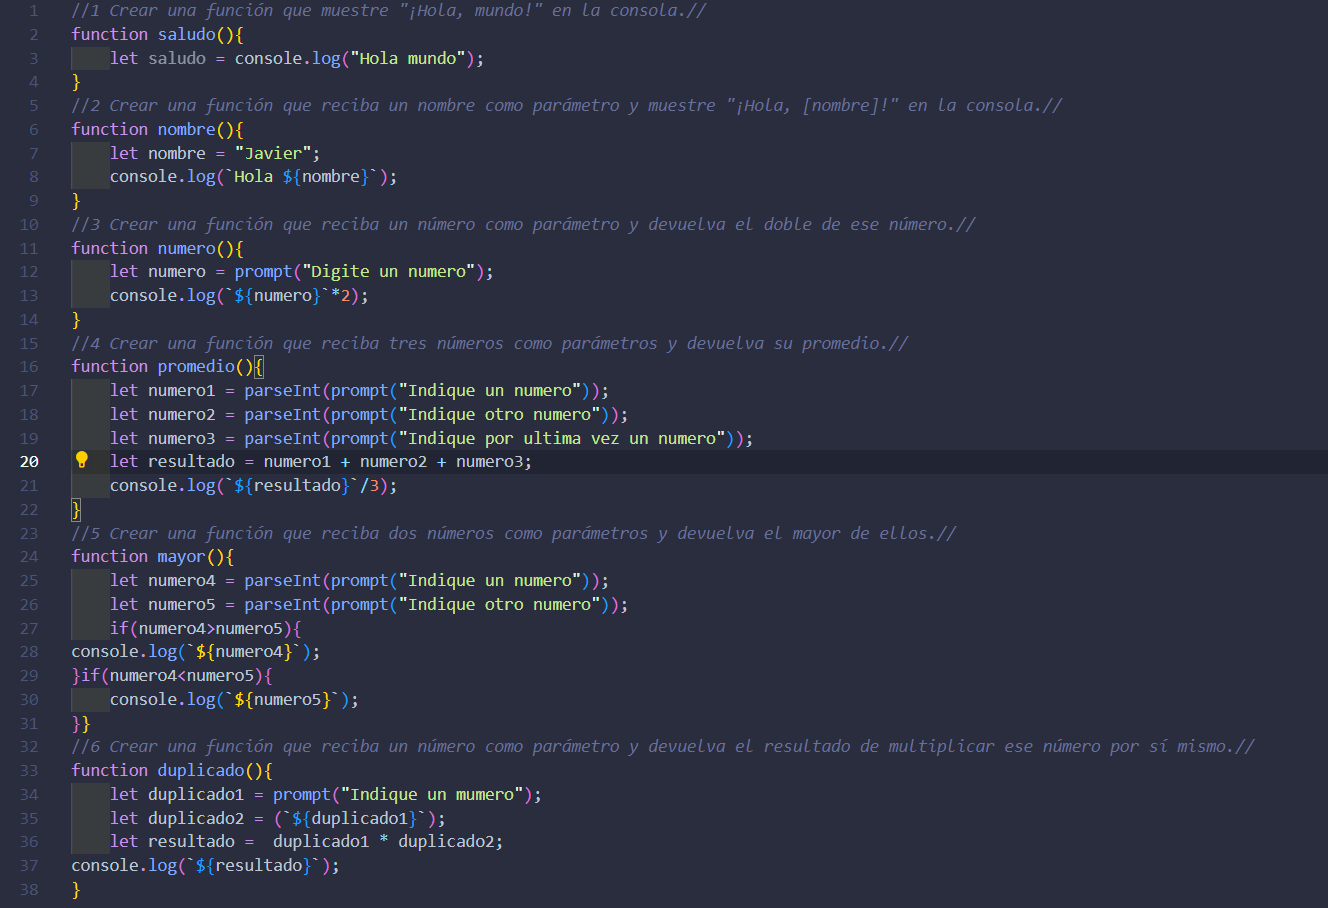
Task: Click the function name "duplicado" on line 33
Action: click(201, 770)
